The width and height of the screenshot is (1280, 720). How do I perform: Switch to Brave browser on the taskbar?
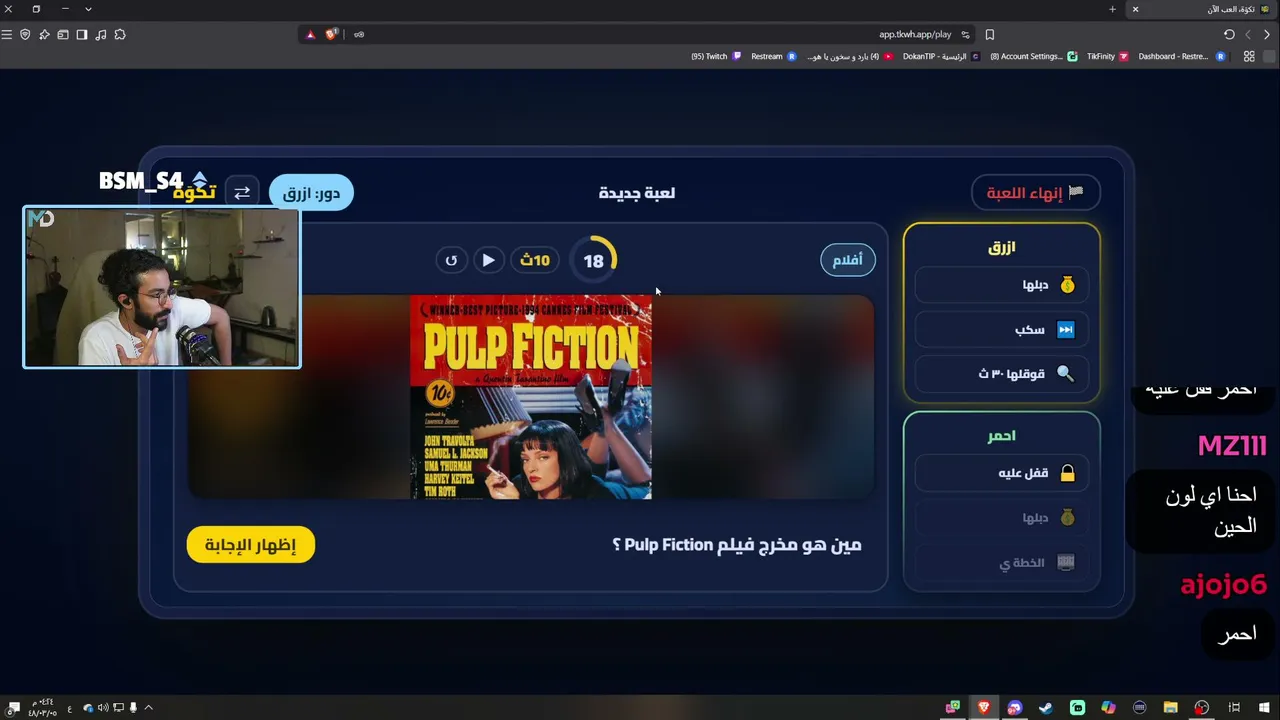(x=984, y=708)
